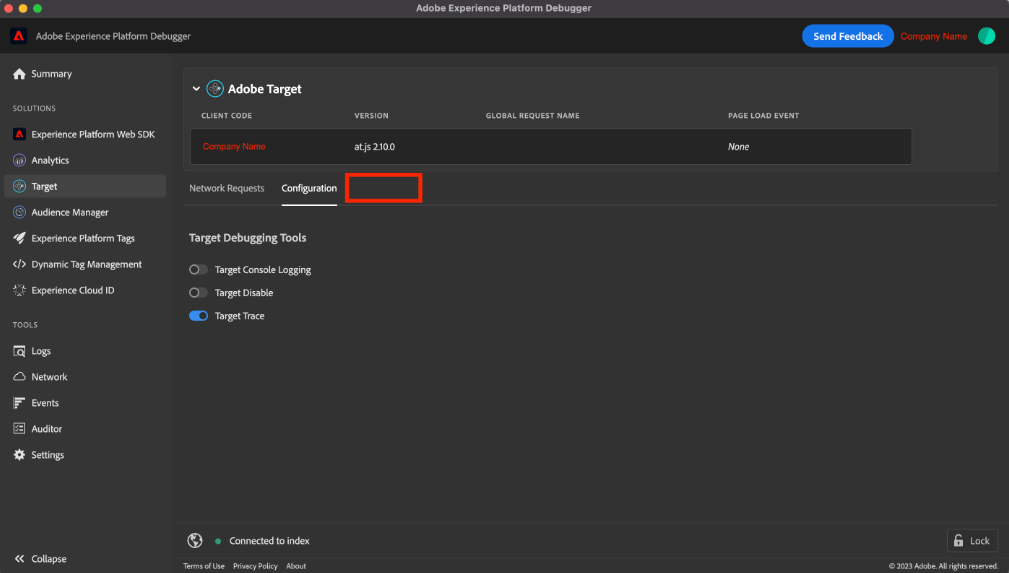The width and height of the screenshot is (1009, 573).
Task: Click the Audience Manager icon
Action: click(19, 212)
